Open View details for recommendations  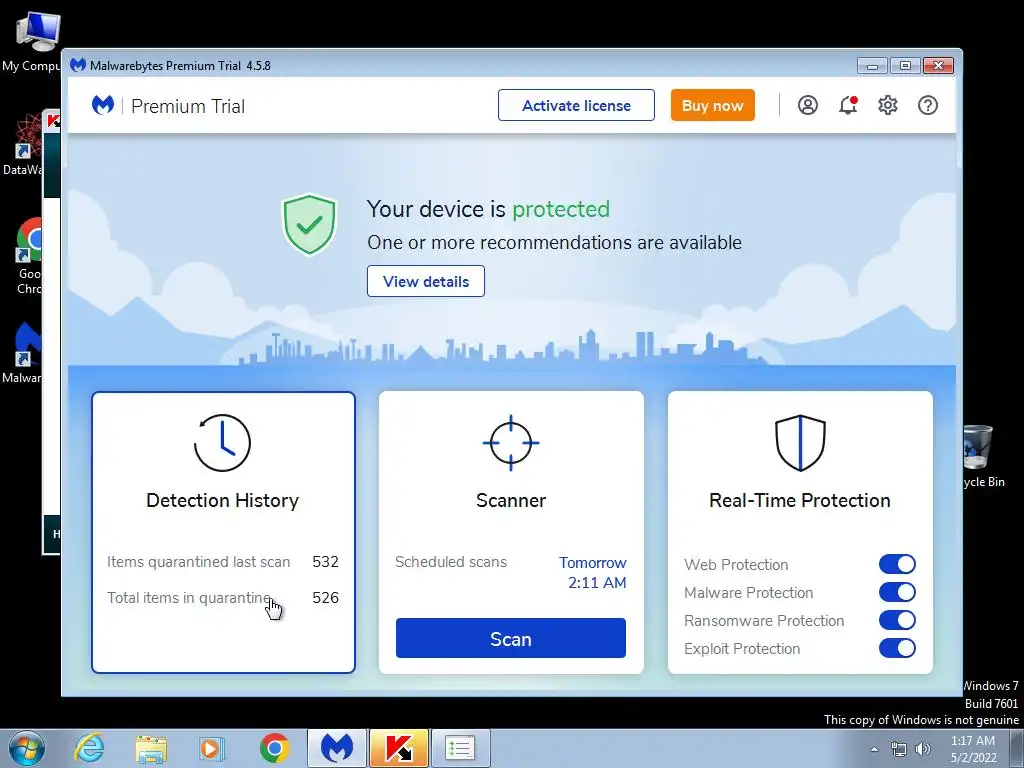click(426, 281)
